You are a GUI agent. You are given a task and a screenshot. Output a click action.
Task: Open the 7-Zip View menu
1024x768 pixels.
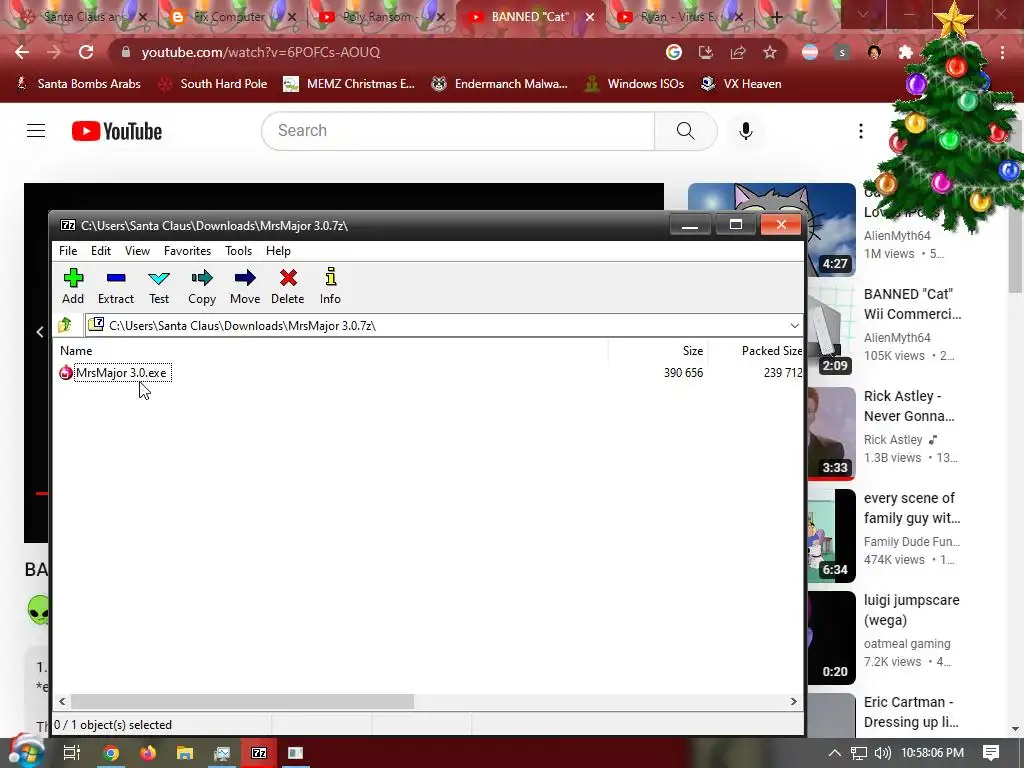[137, 251]
